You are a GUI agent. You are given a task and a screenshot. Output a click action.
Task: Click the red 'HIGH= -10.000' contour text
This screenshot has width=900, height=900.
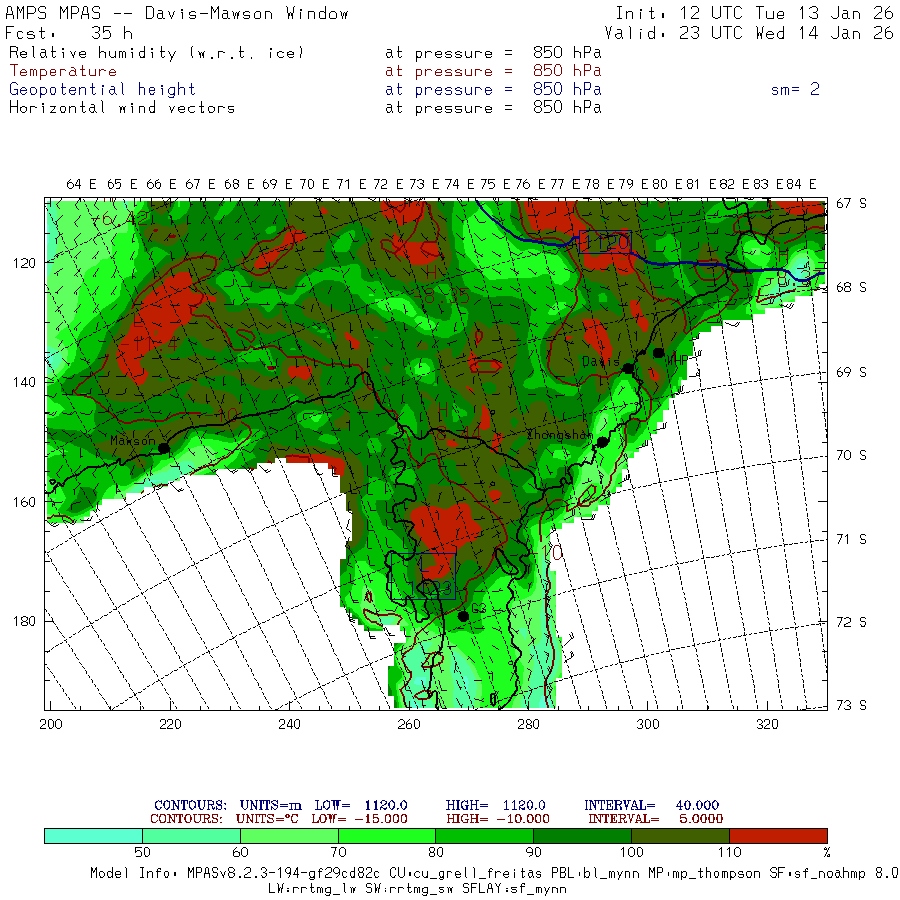(x=498, y=819)
